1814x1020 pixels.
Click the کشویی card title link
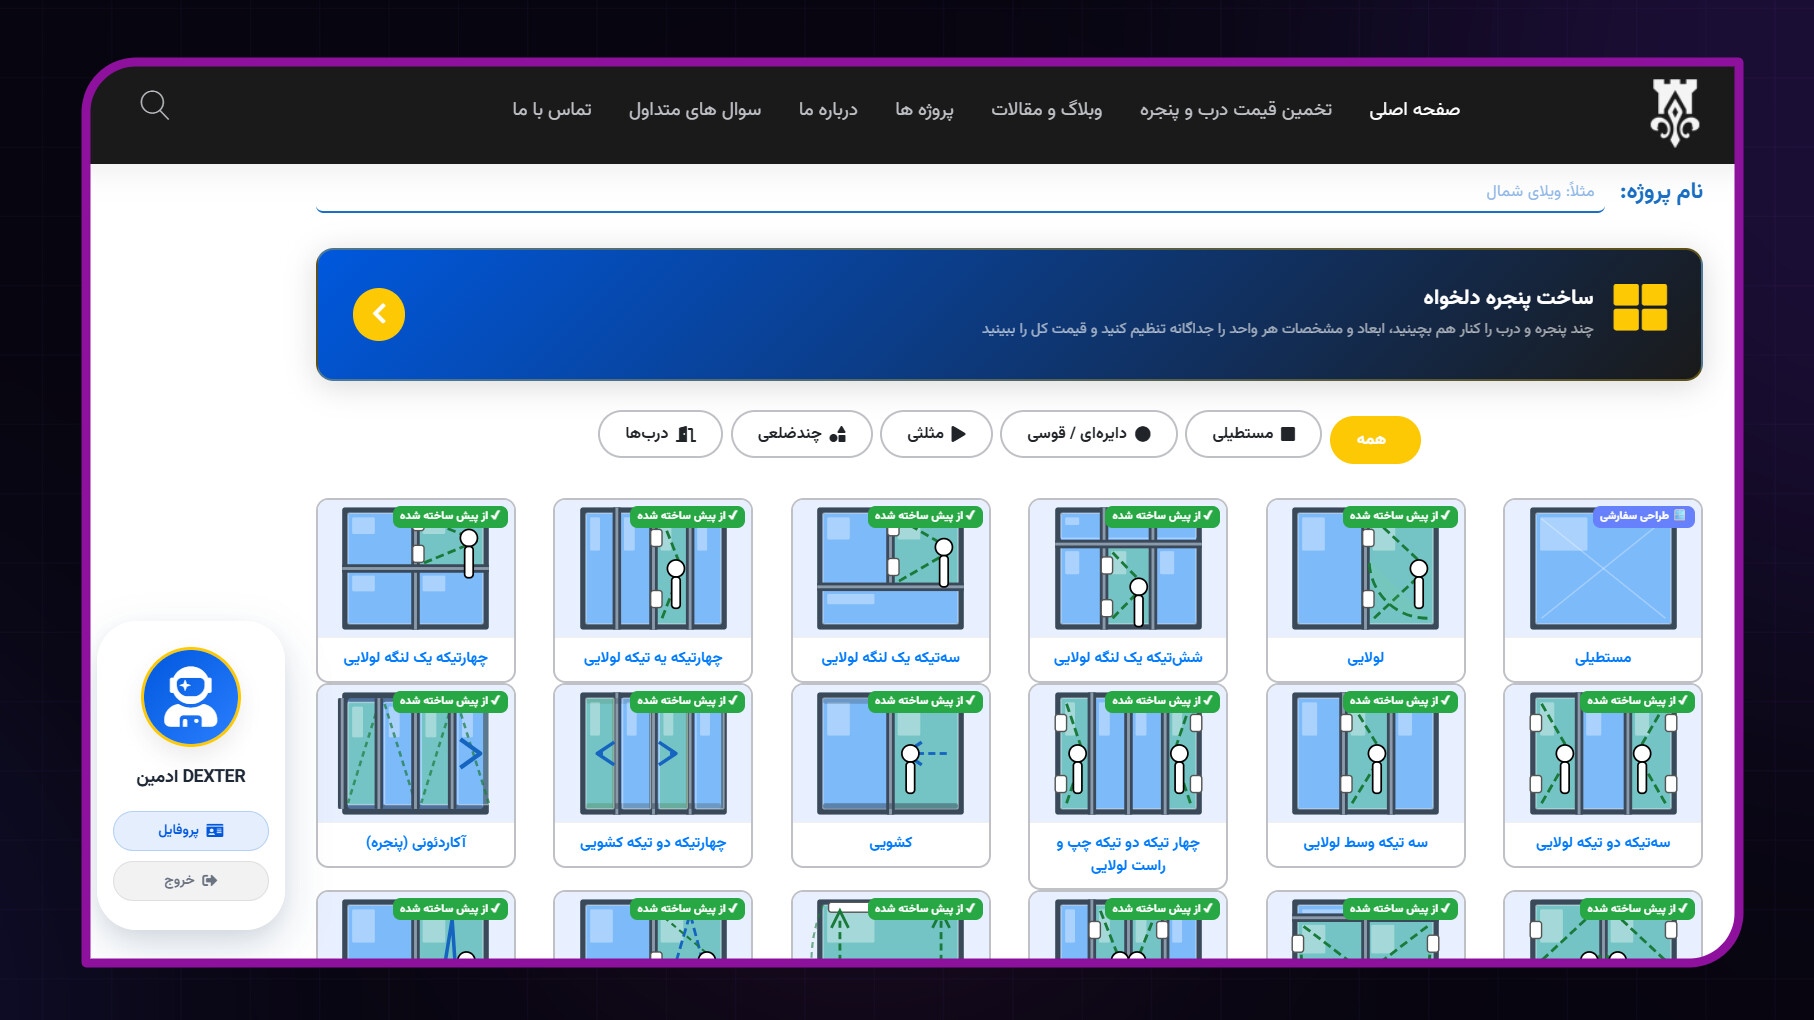tap(890, 842)
